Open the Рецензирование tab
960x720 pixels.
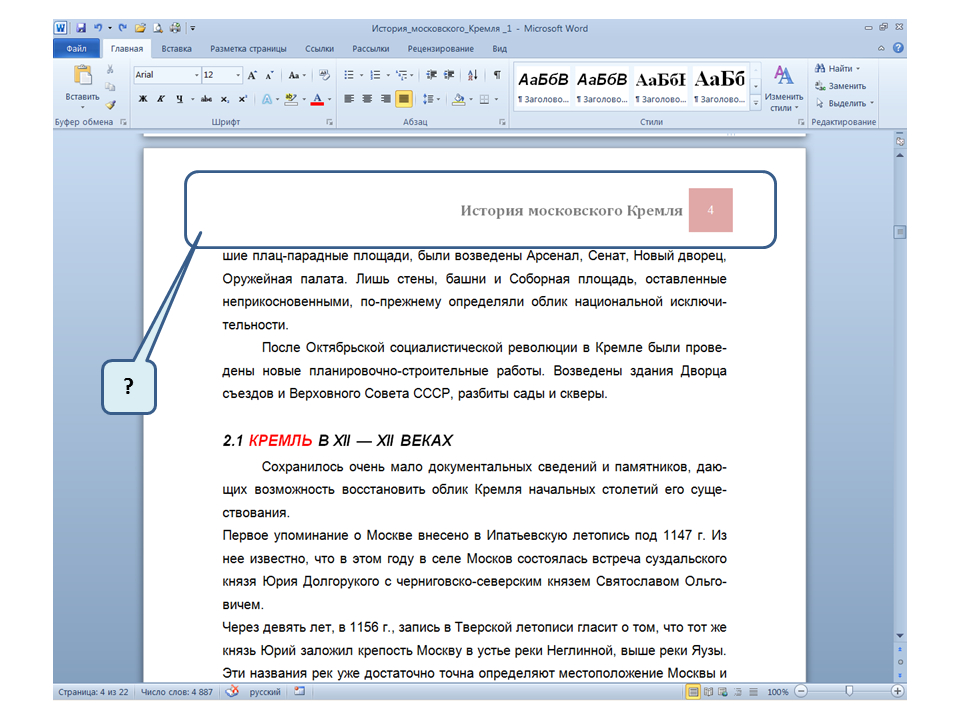pos(440,48)
